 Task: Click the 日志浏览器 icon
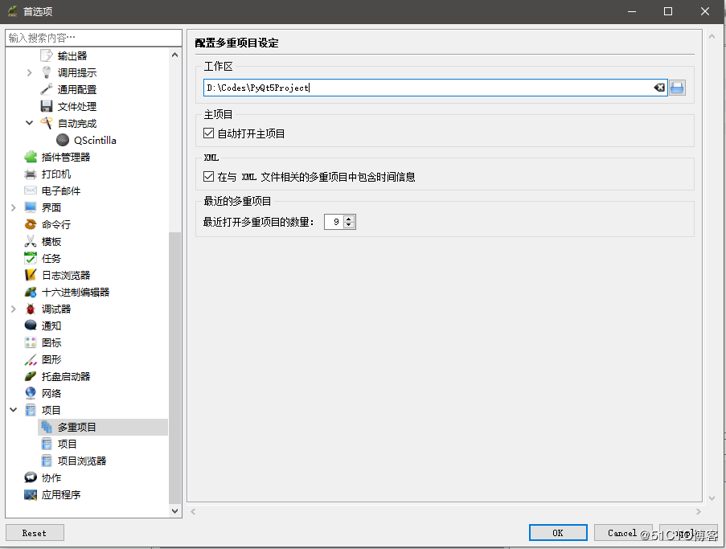(x=31, y=275)
